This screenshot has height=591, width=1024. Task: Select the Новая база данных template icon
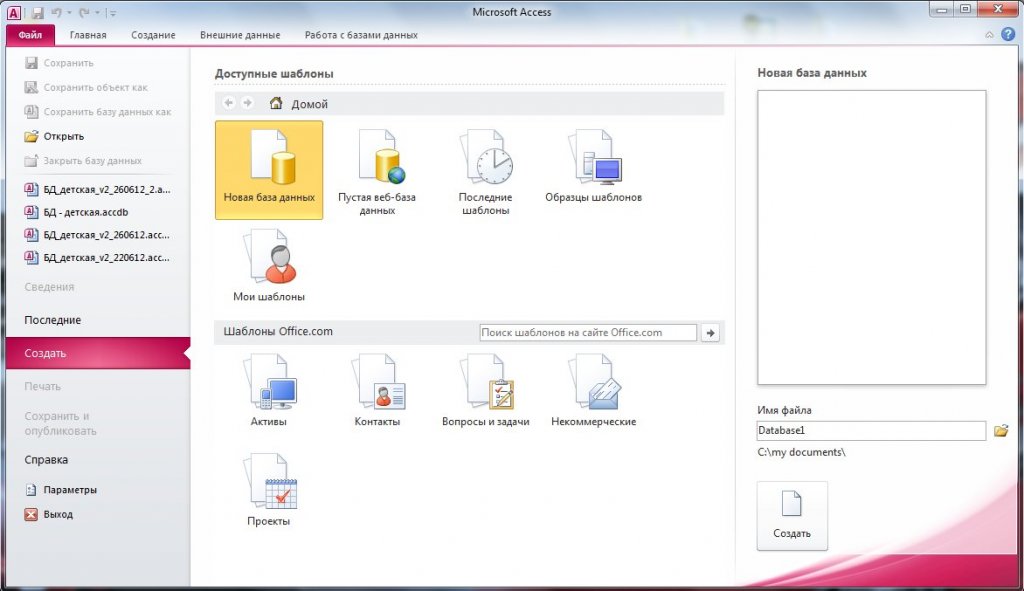coord(268,170)
